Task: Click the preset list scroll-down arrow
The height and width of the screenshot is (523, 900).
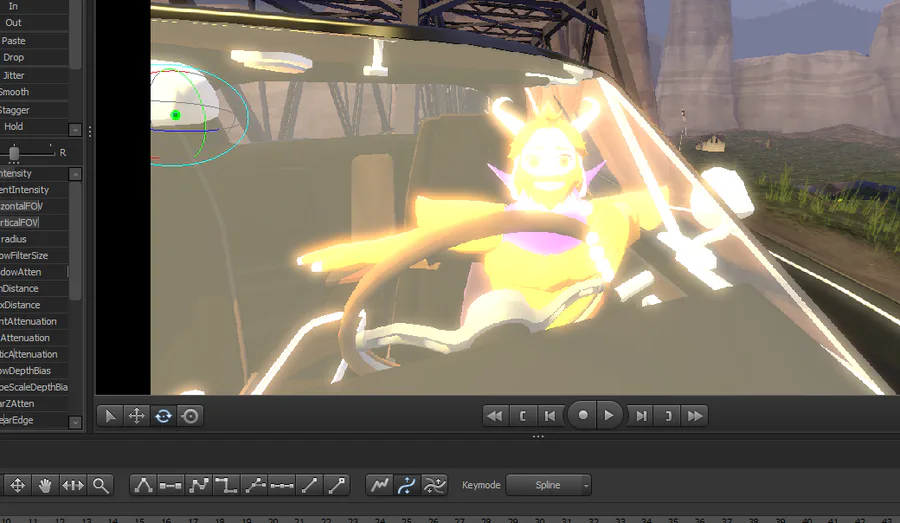Action: (x=75, y=130)
